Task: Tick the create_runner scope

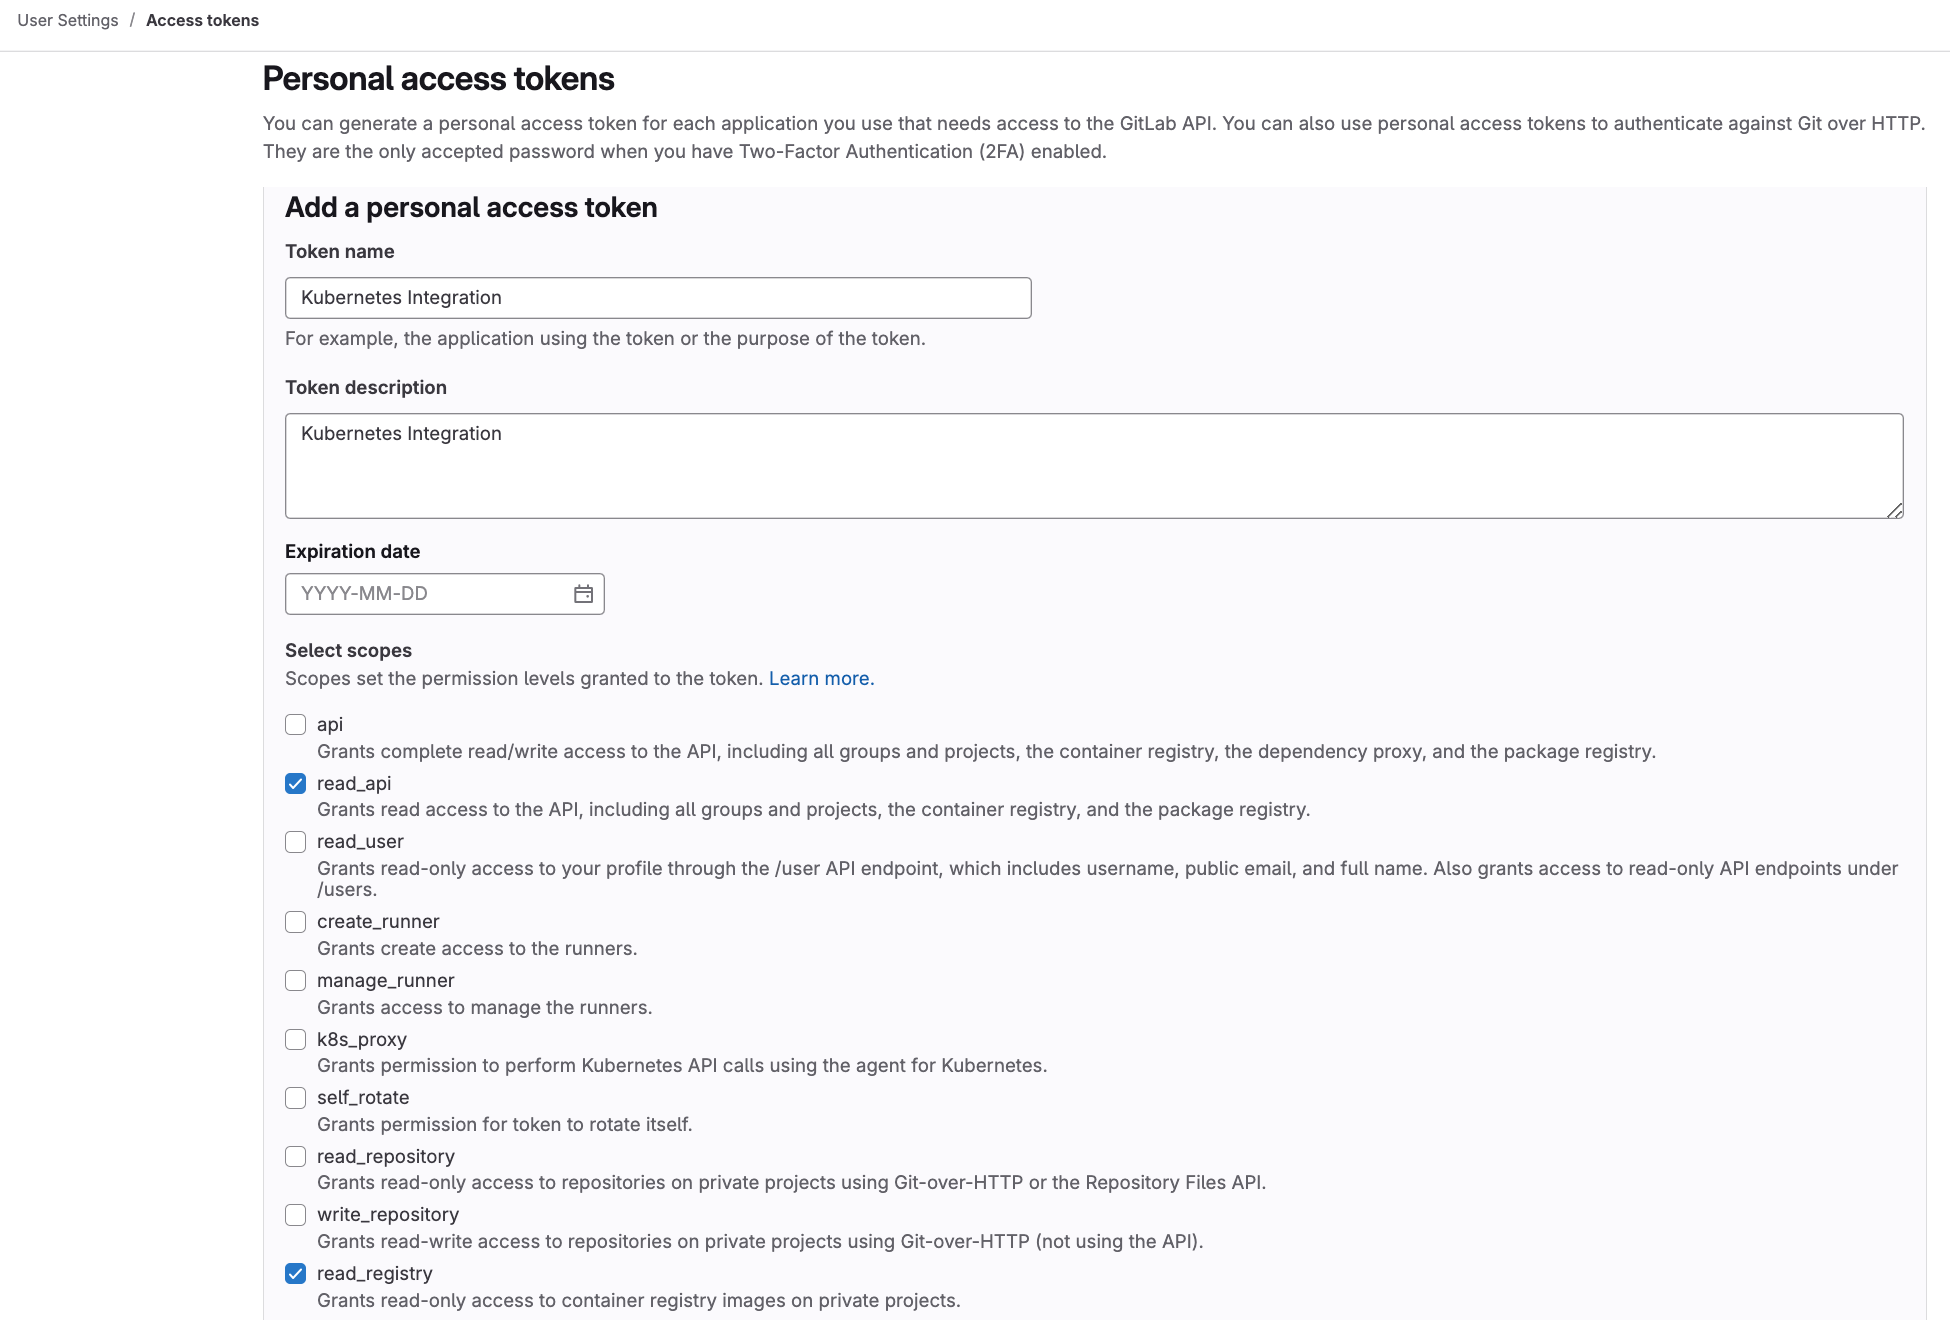Action: 295,922
